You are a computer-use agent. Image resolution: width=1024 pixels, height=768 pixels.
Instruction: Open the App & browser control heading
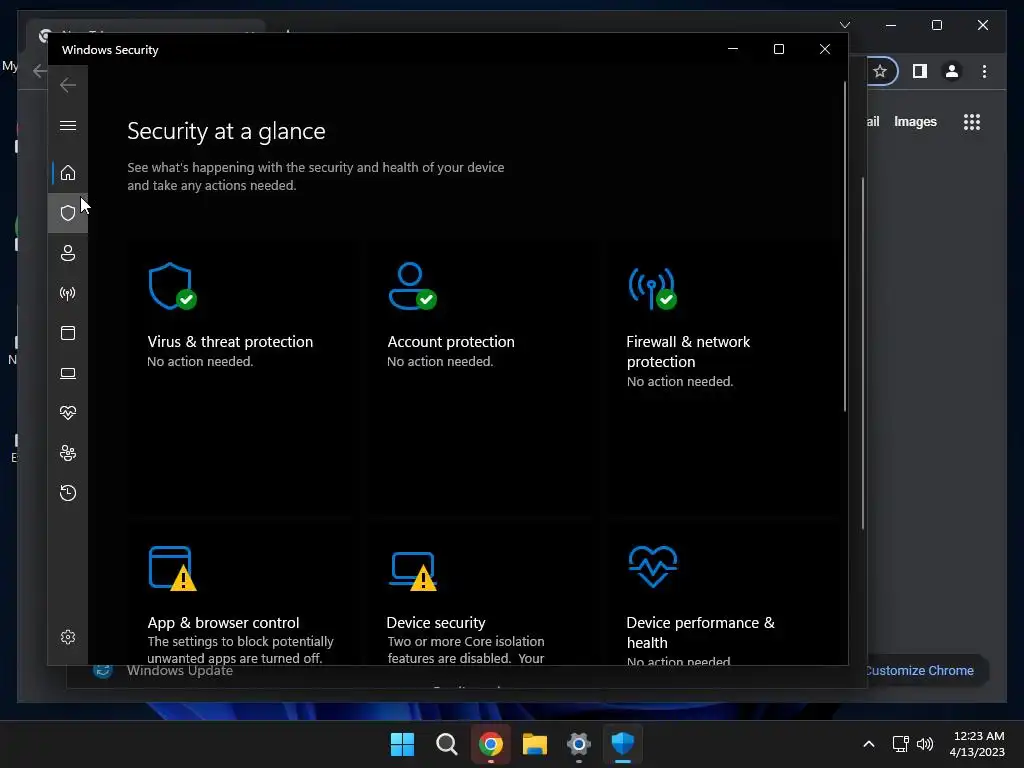point(223,622)
